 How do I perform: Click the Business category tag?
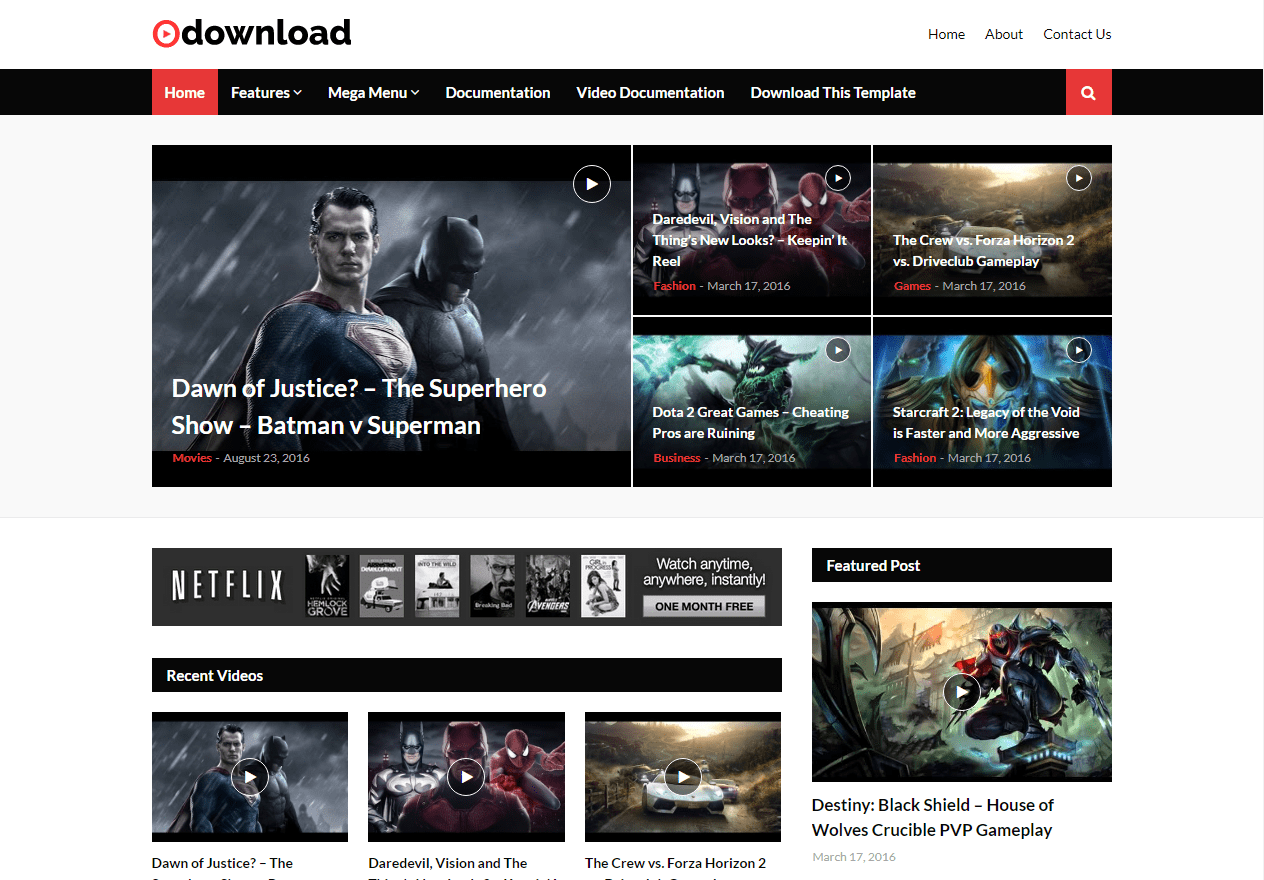[x=677, y=458]
